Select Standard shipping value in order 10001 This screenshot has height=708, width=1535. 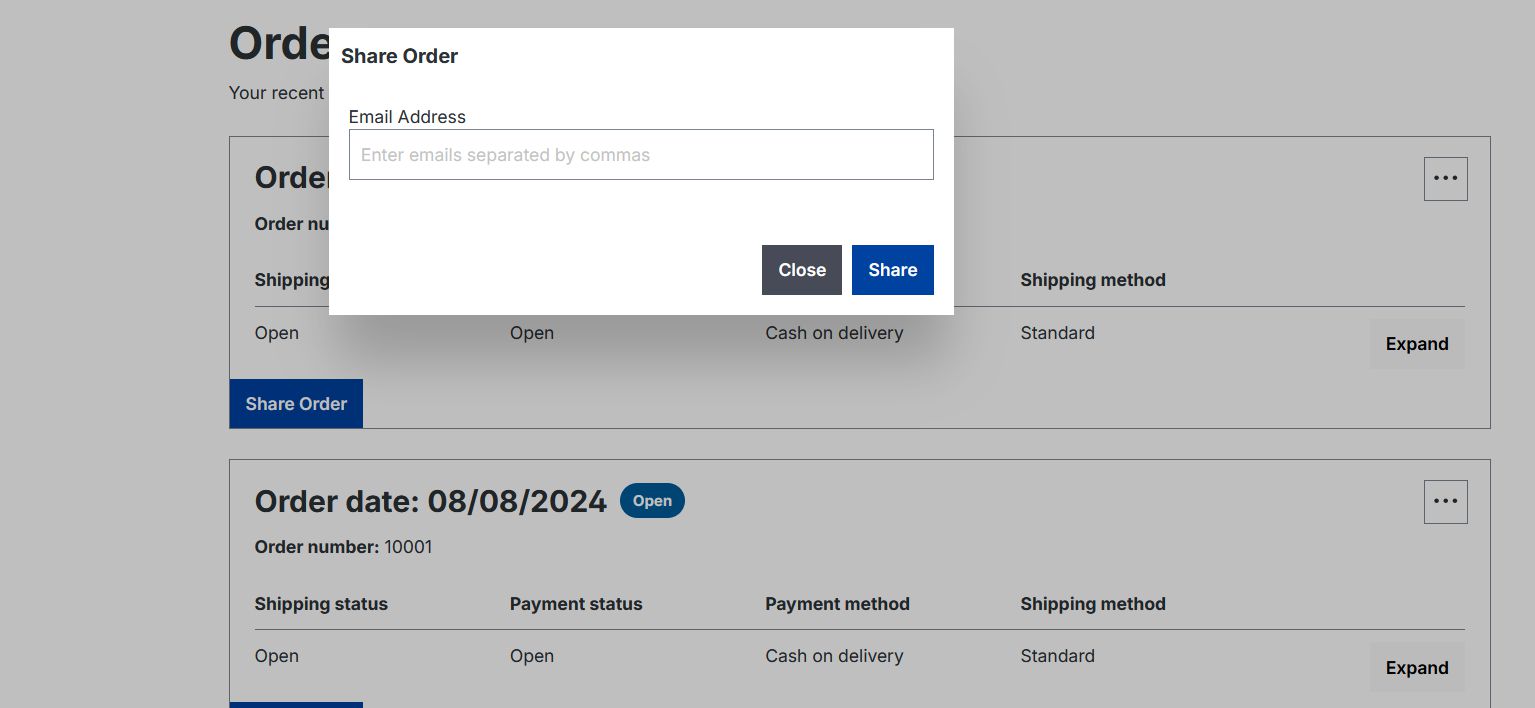pos(1057,656)
